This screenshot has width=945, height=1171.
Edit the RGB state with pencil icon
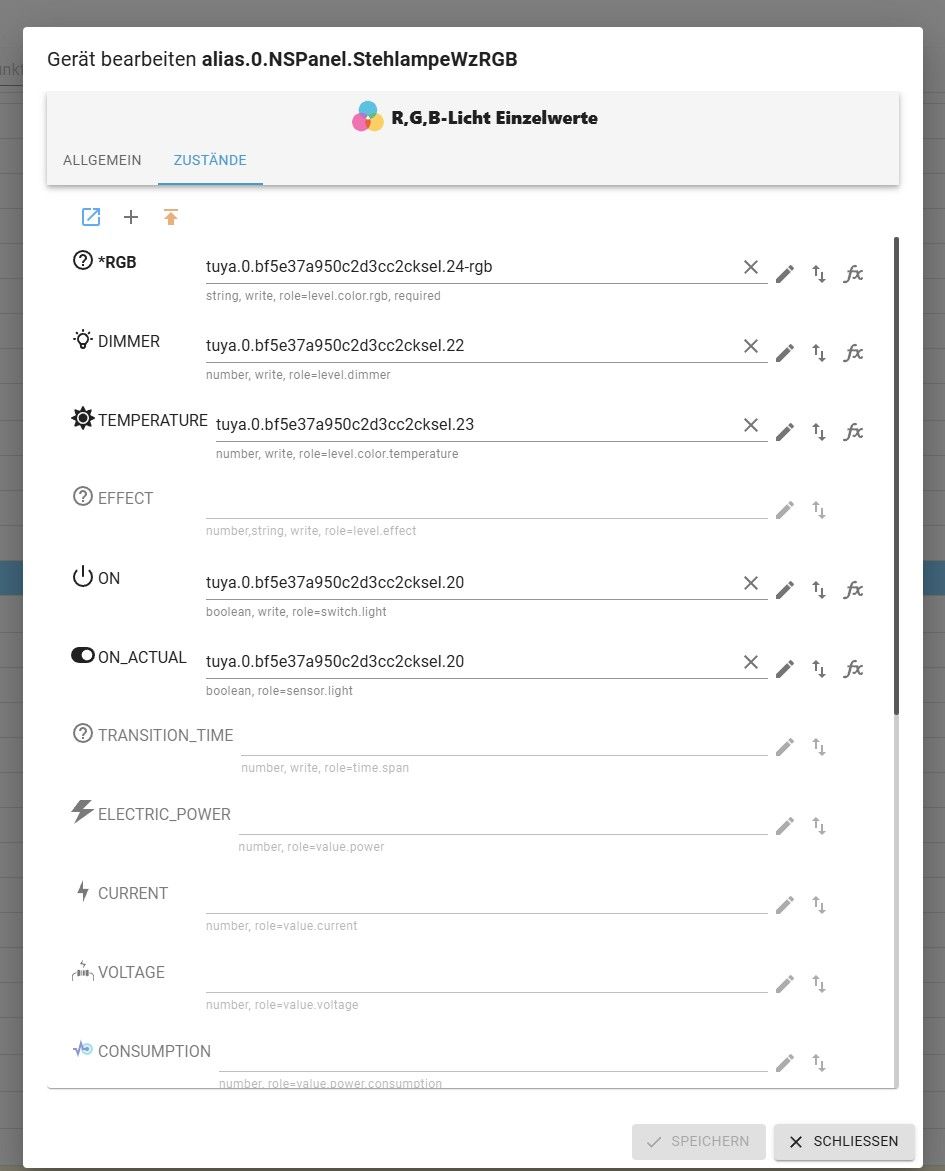tap(785, 273)
